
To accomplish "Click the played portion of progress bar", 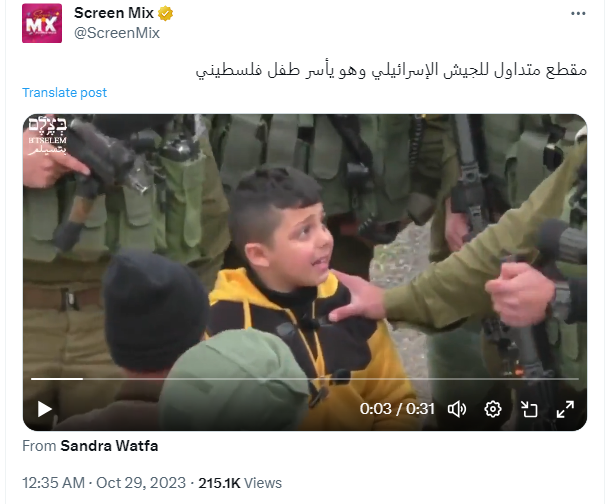I will [x=57, y=378].
